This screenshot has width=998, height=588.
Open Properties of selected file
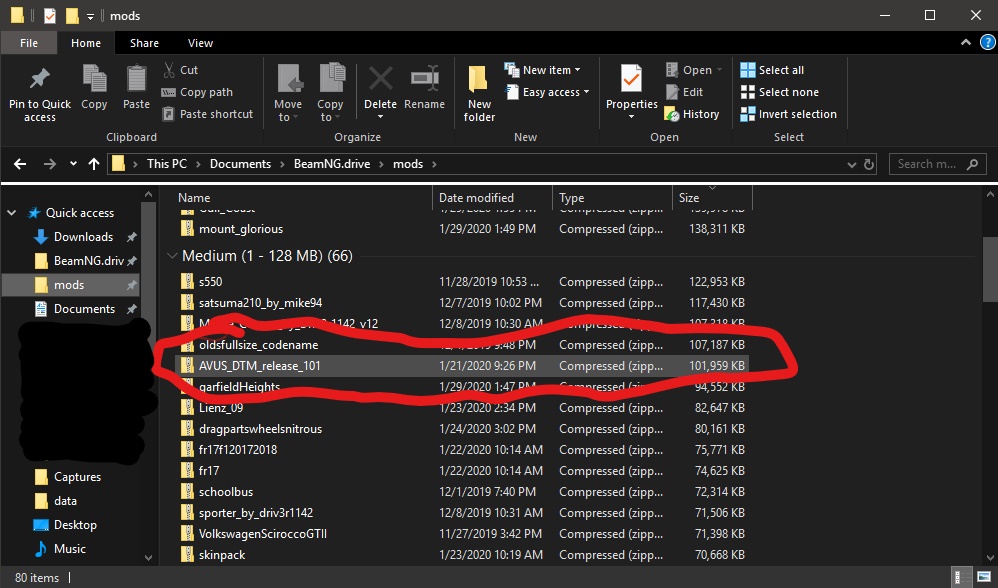point(631,93)
